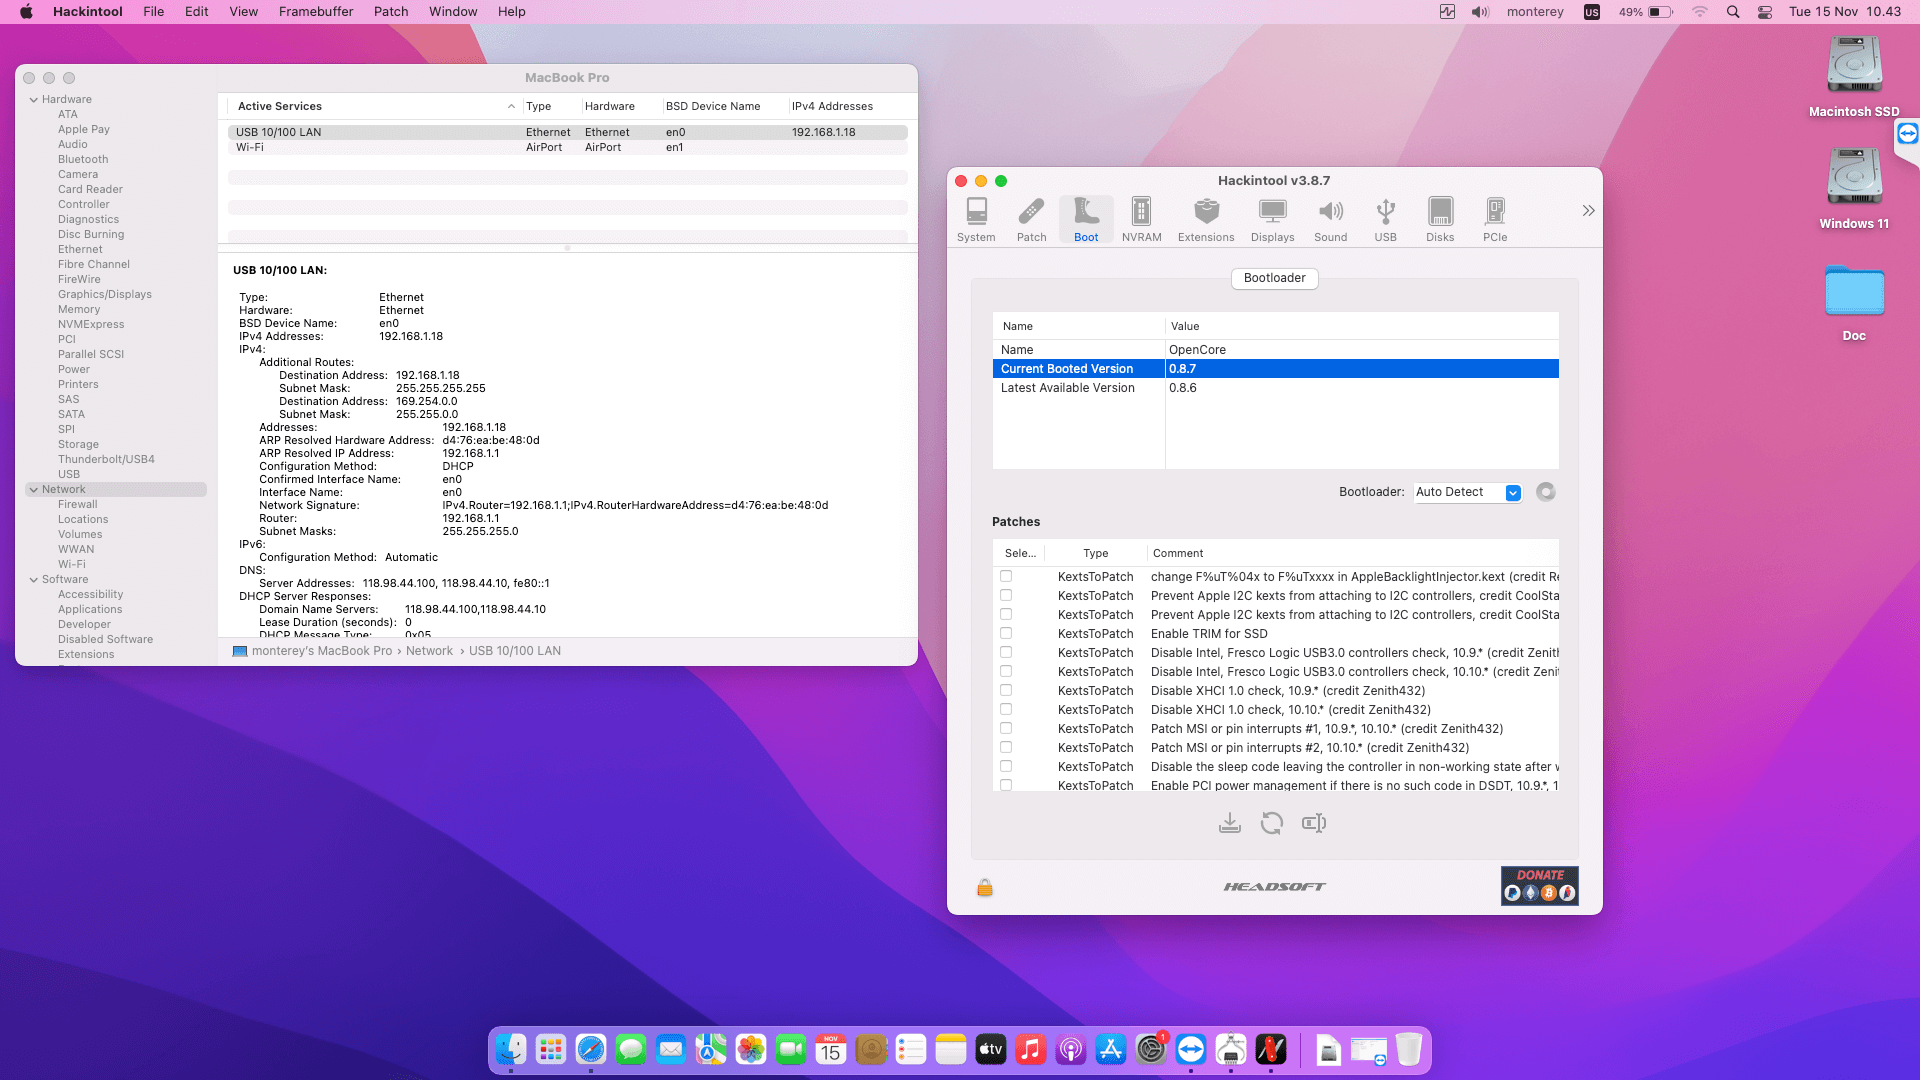Open the Extensions section in Hackintool

tap(1206, 219)
